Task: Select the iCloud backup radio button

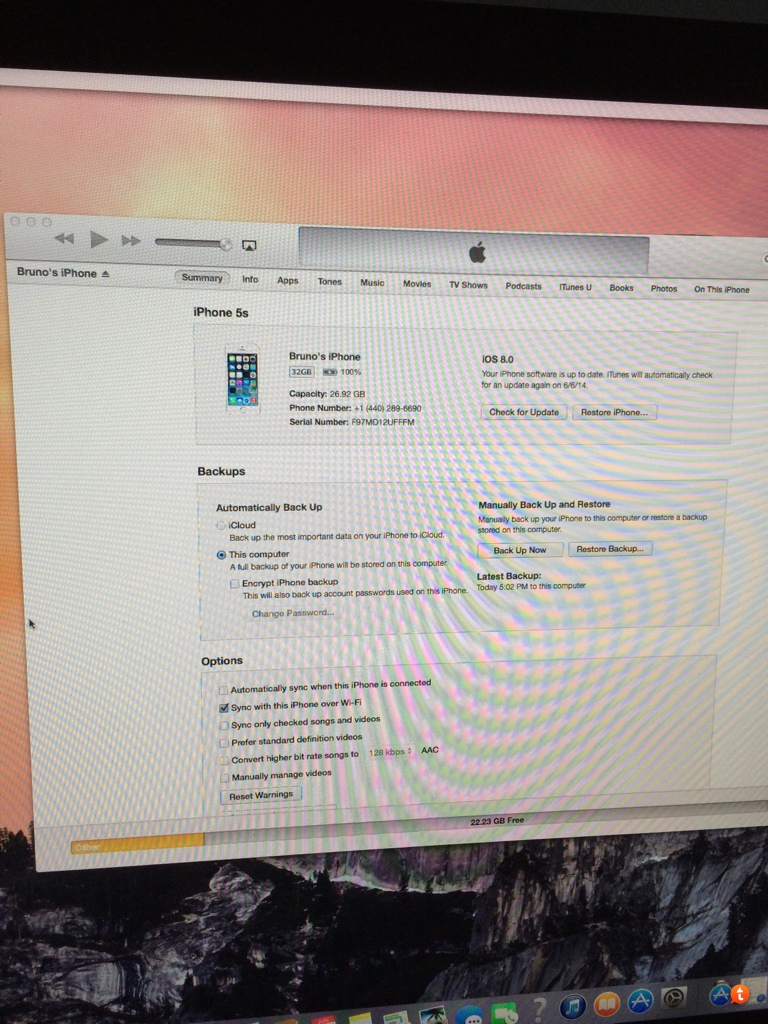Action: pos(221,525)
